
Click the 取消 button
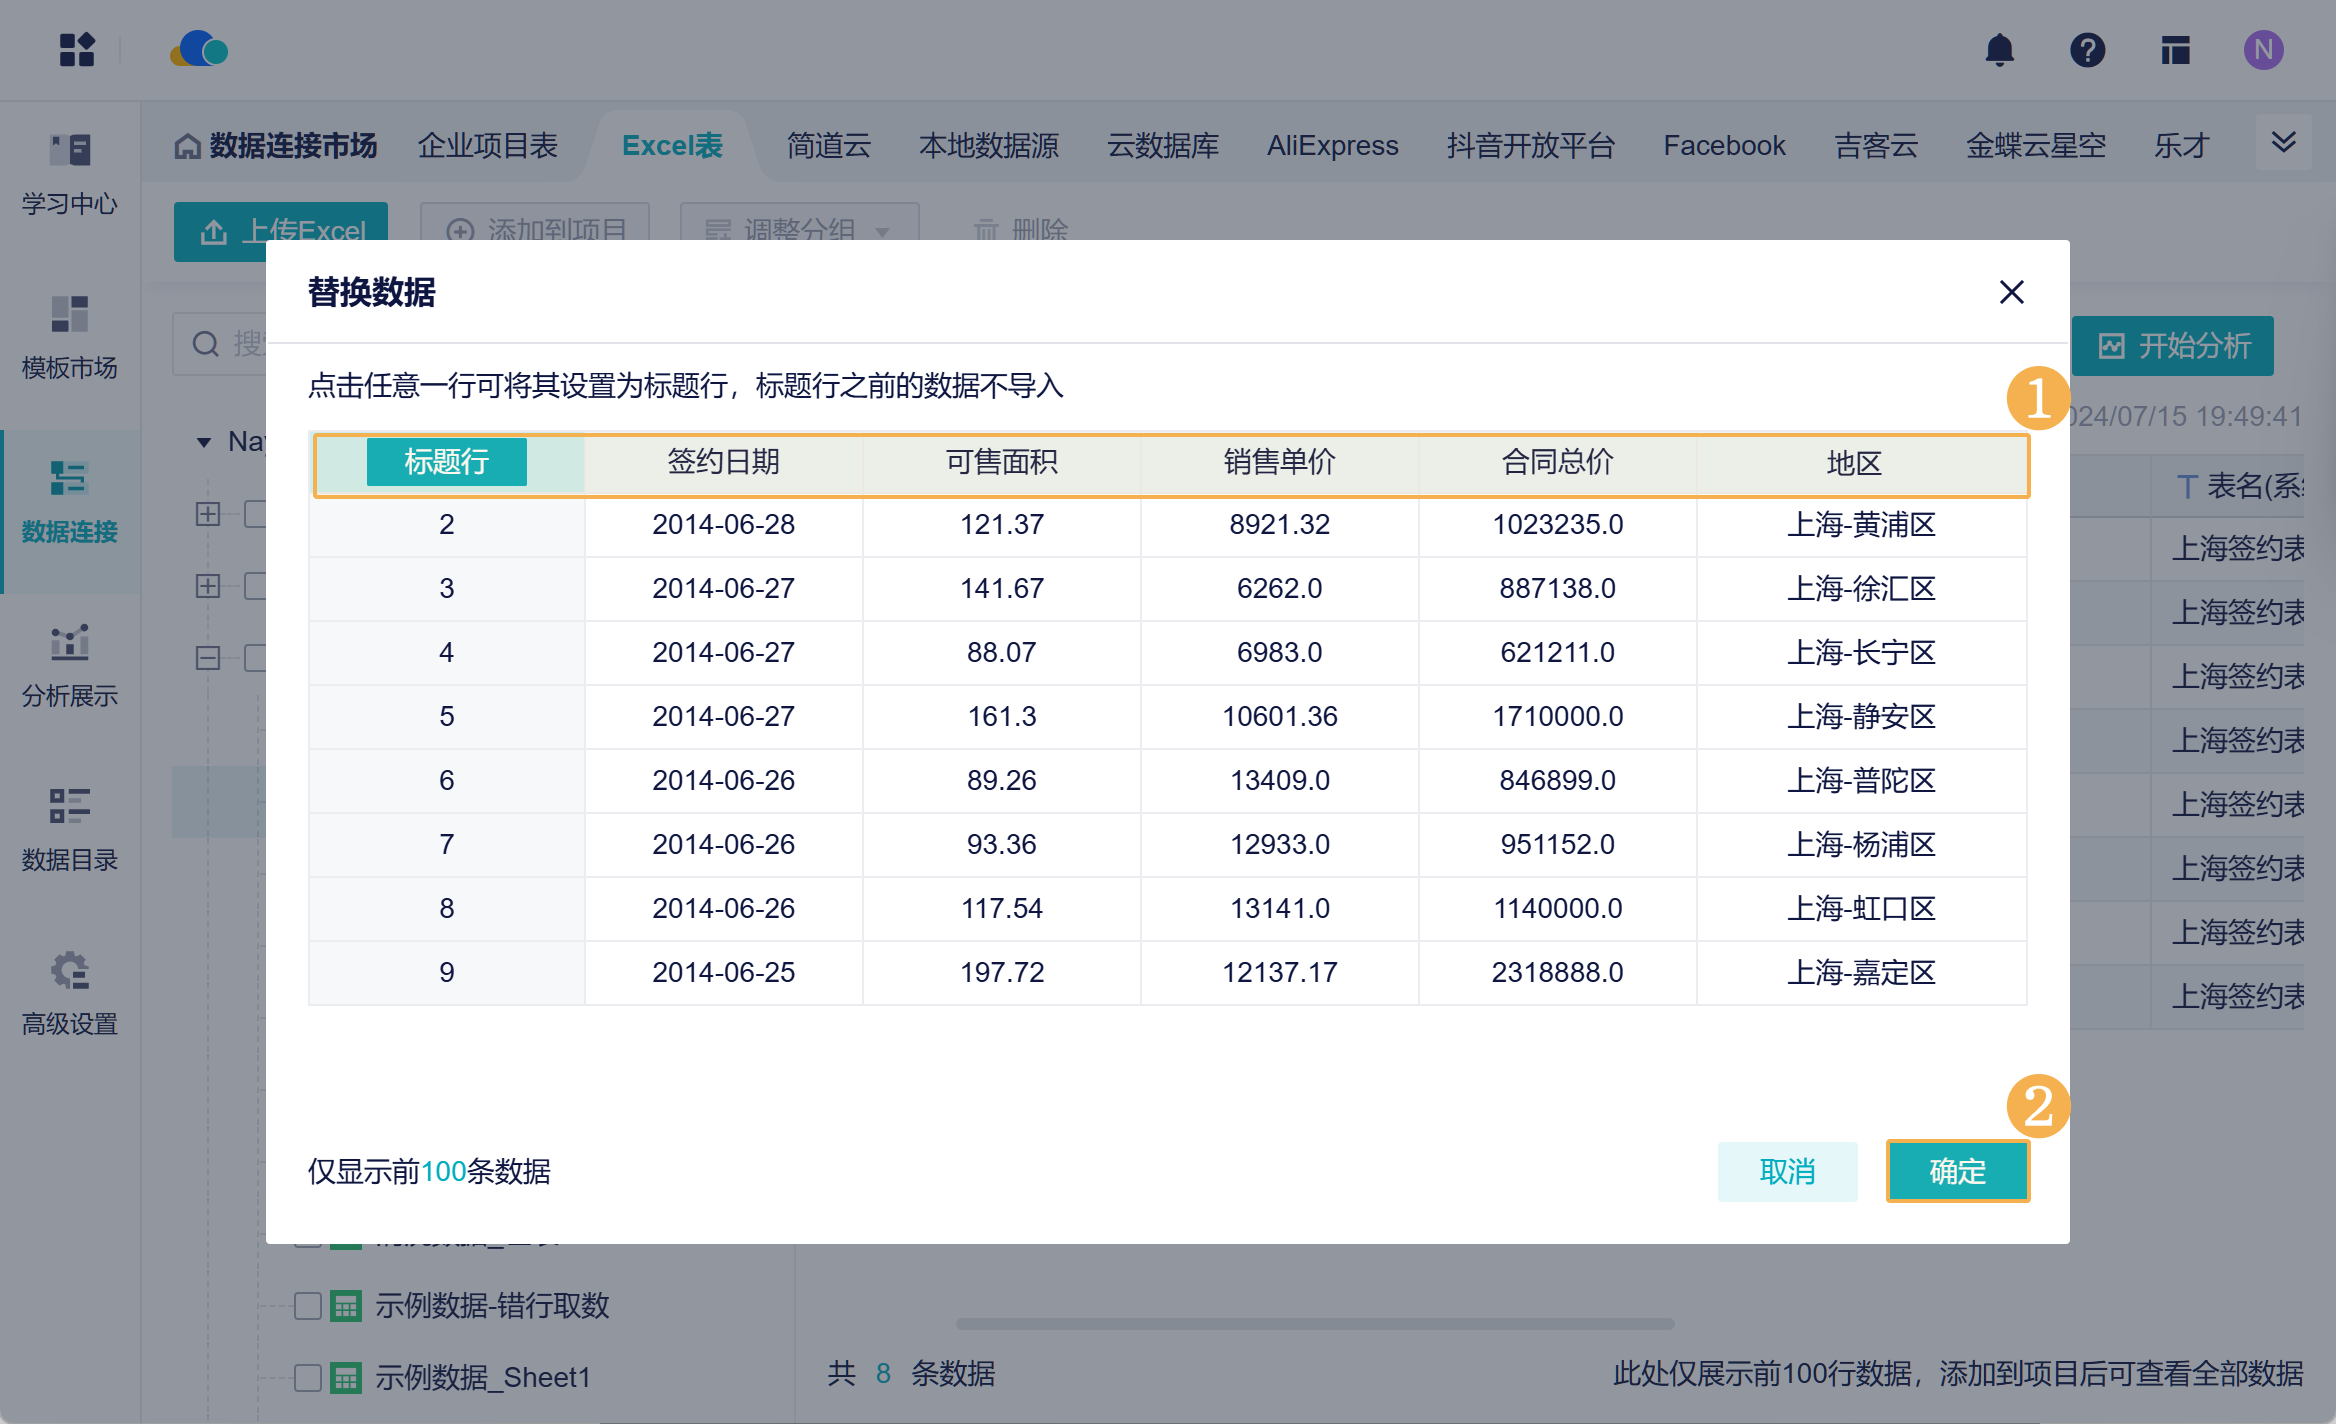(1787, 1171)
